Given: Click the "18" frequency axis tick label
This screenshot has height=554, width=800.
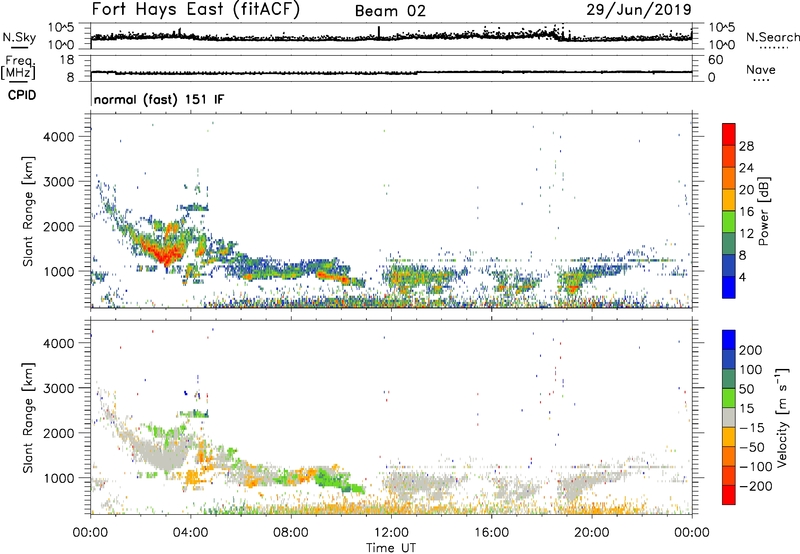Looking at the screenshot, I should coord(67,60).
